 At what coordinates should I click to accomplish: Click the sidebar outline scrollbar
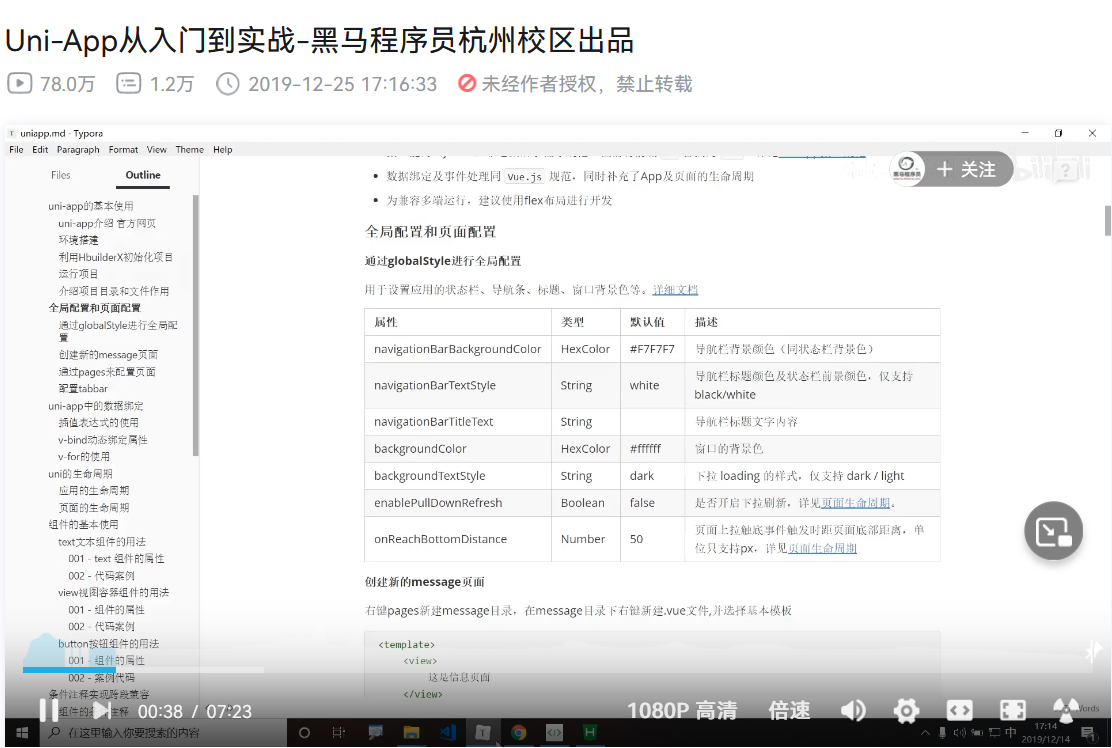tap(195, 325)
